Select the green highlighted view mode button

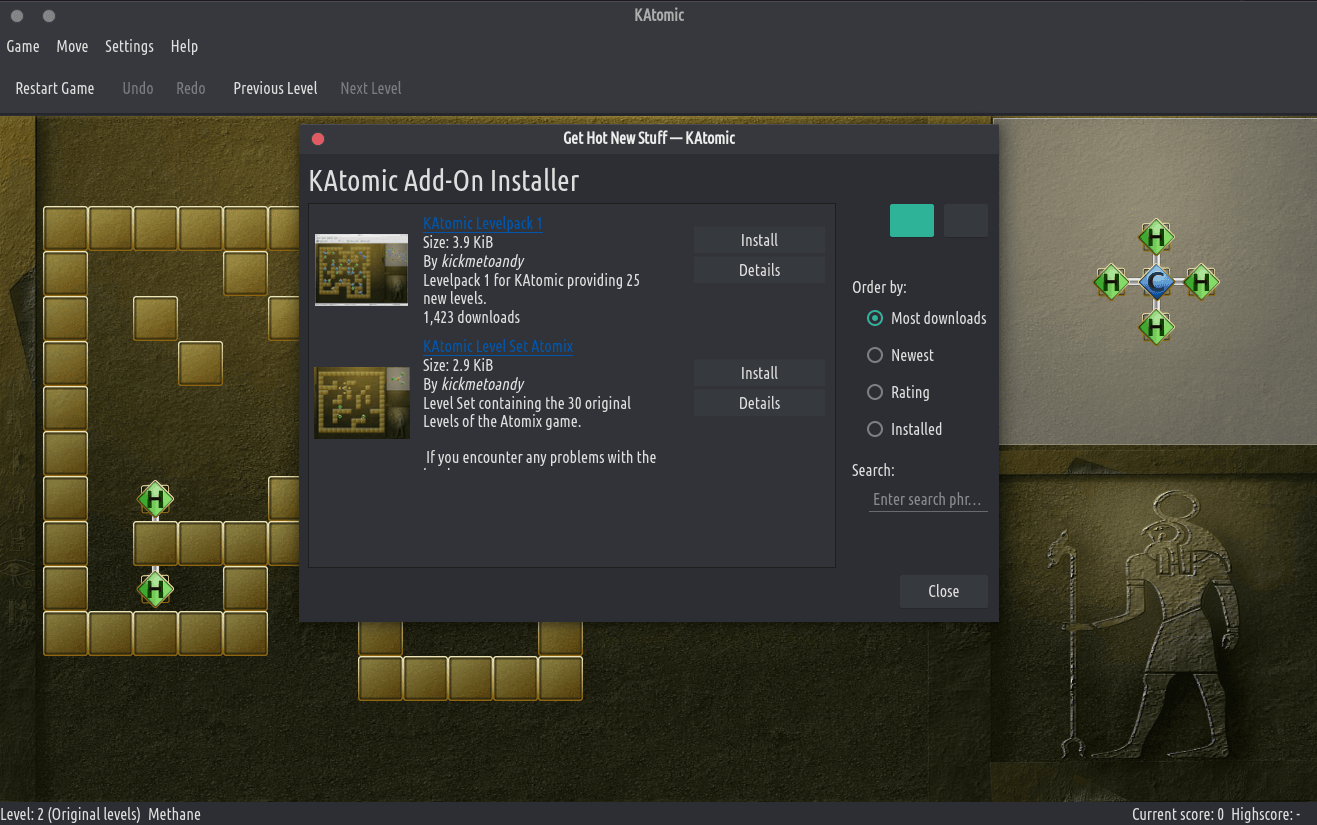click(911, 220)
